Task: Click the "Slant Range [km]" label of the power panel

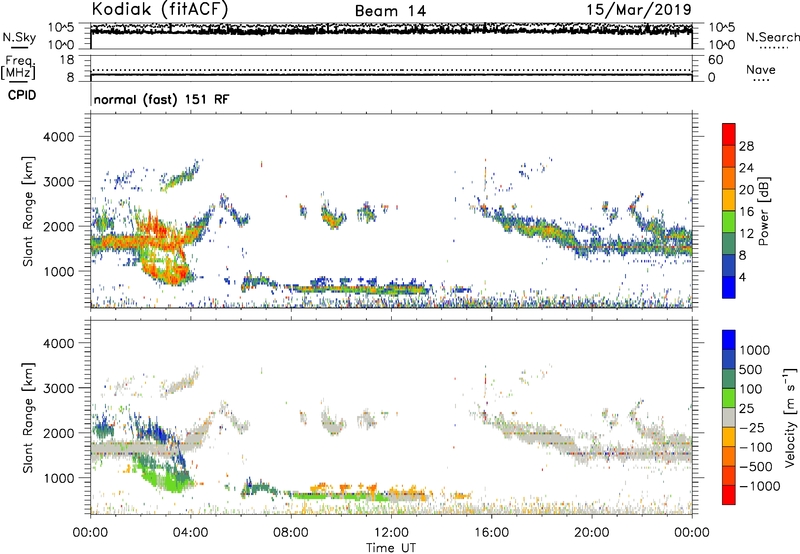Action: pos(28,211)
